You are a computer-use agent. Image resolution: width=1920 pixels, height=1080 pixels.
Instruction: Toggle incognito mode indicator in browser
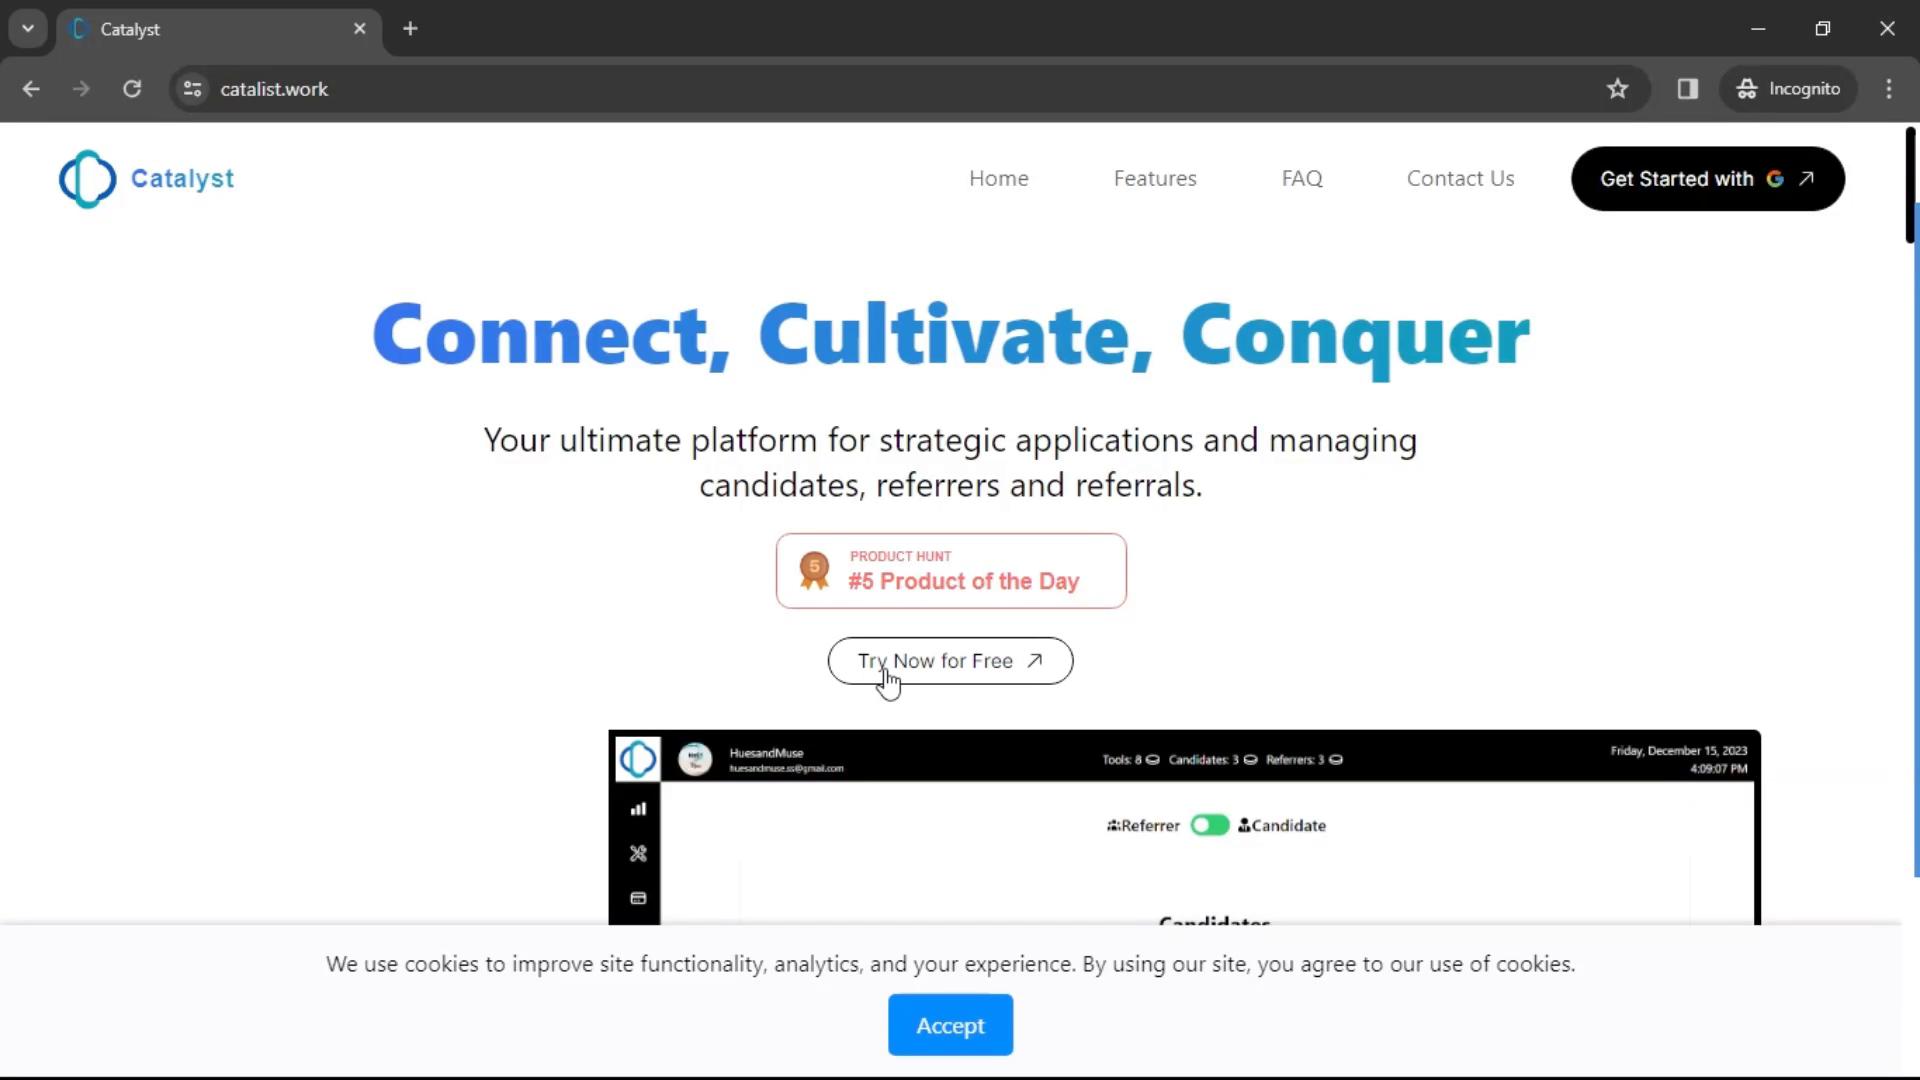click(1789, 88)
